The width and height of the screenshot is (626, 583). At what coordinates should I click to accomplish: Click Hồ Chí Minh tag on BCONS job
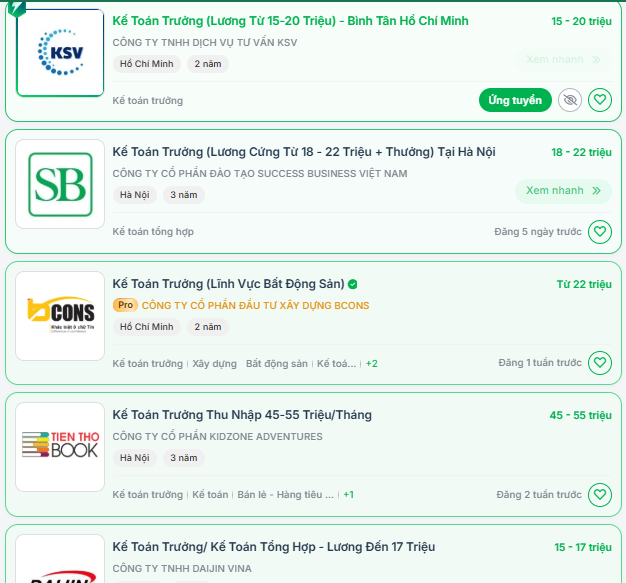pyautogui.click(x=147, y=327)
